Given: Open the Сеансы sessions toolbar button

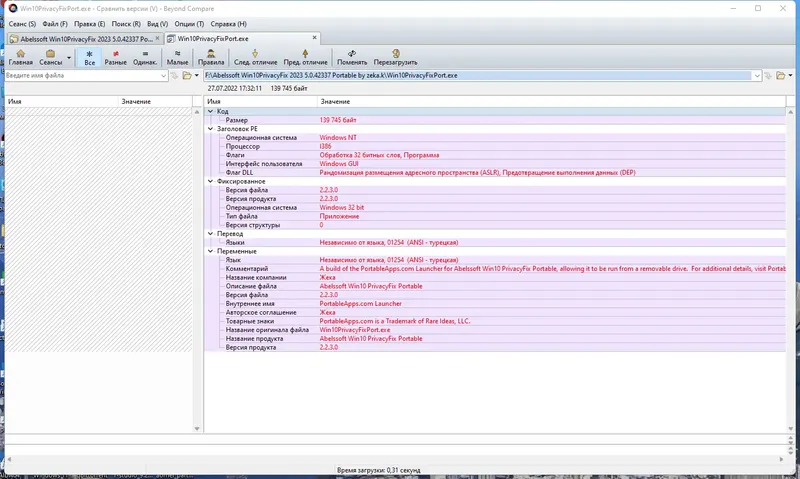Looking at the screenshot, I should pyautogui.click(x=51, y=57).
